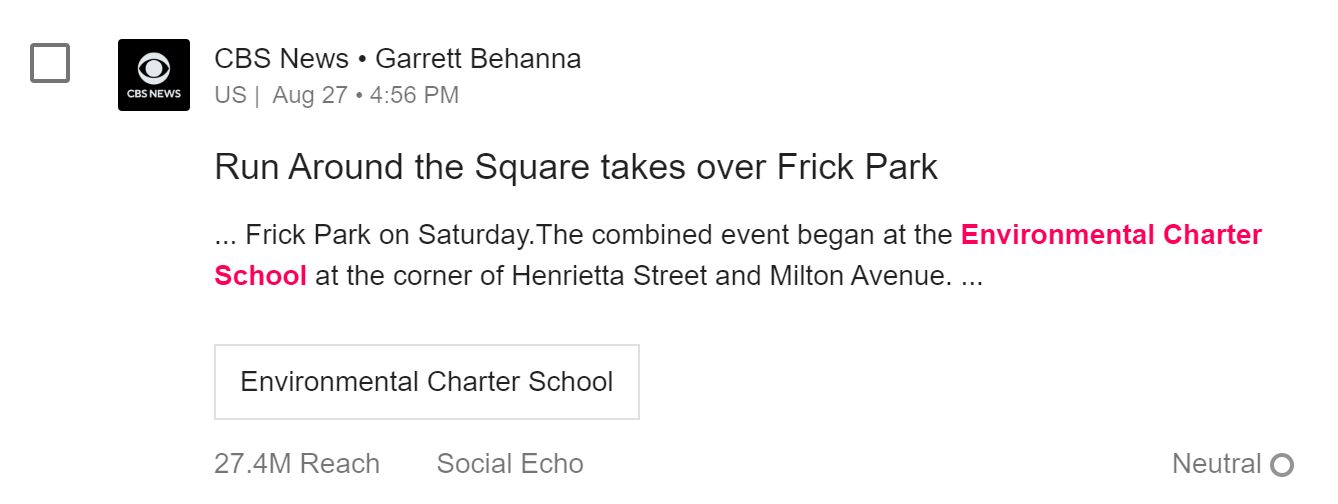Open the Social Echo details
Image resolution: width=1338 pixels, height=504 pixels.
point(510,464)
